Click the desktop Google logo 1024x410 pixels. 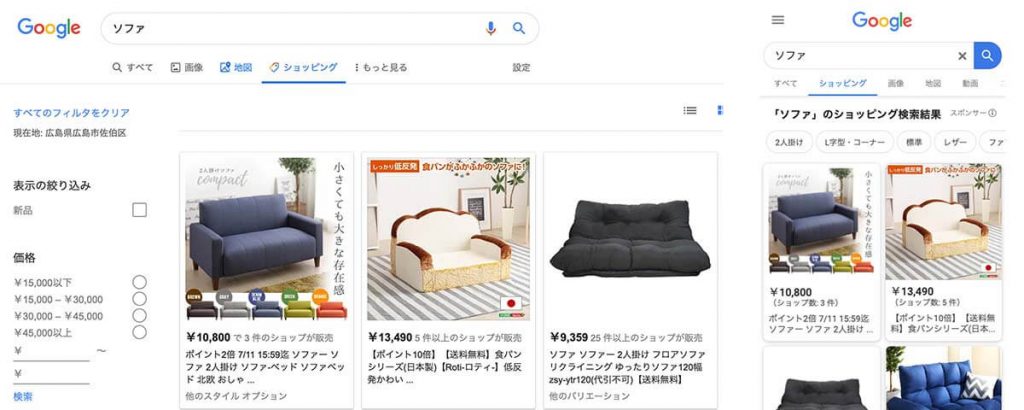pos(49,28)
